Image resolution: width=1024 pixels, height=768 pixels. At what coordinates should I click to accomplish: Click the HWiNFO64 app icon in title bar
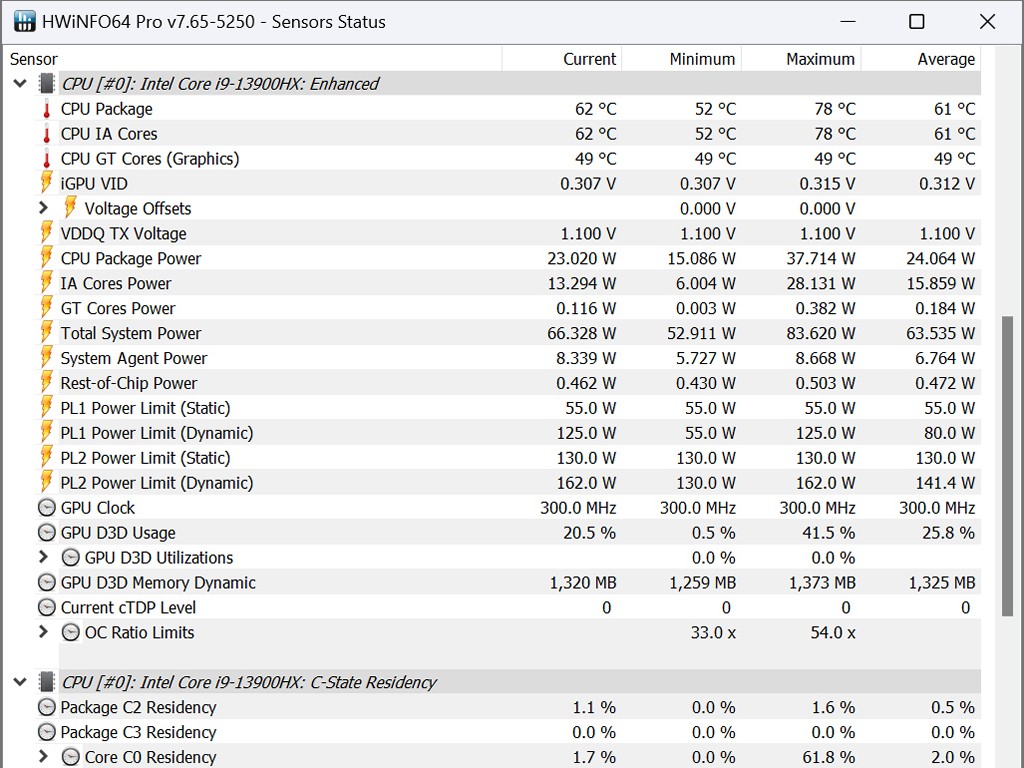[x=24, y=21]
